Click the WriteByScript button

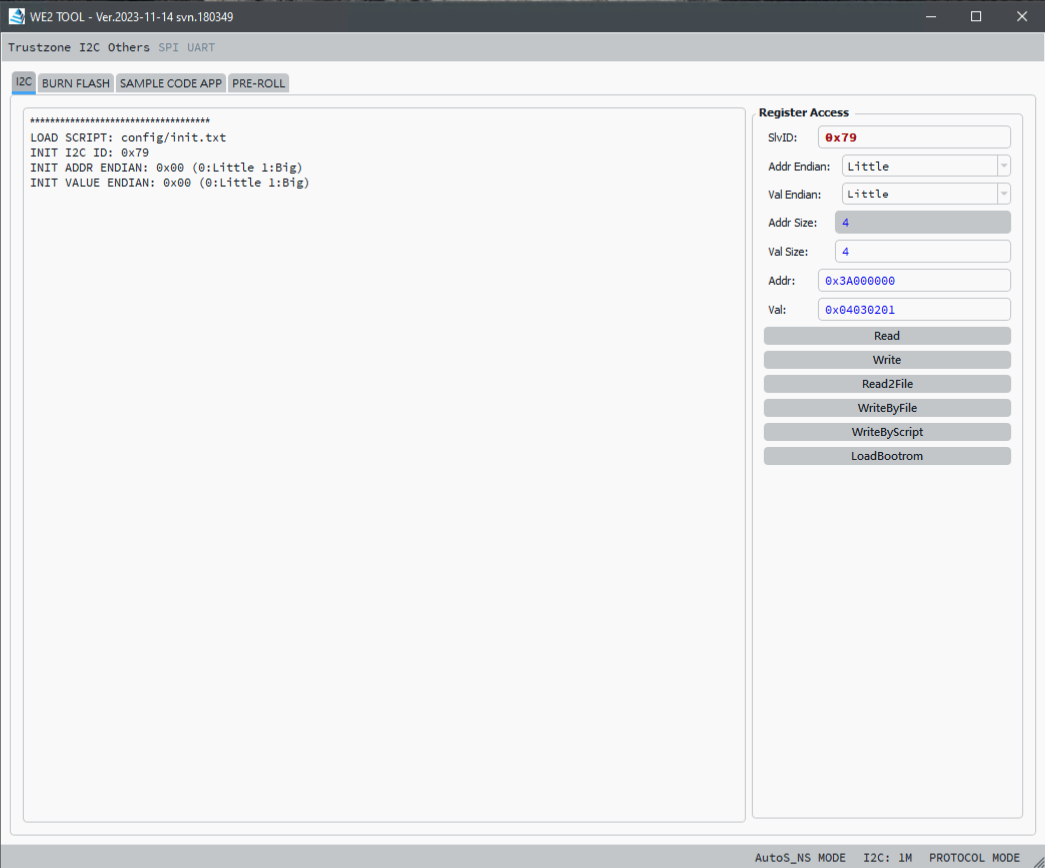(887, 432)
